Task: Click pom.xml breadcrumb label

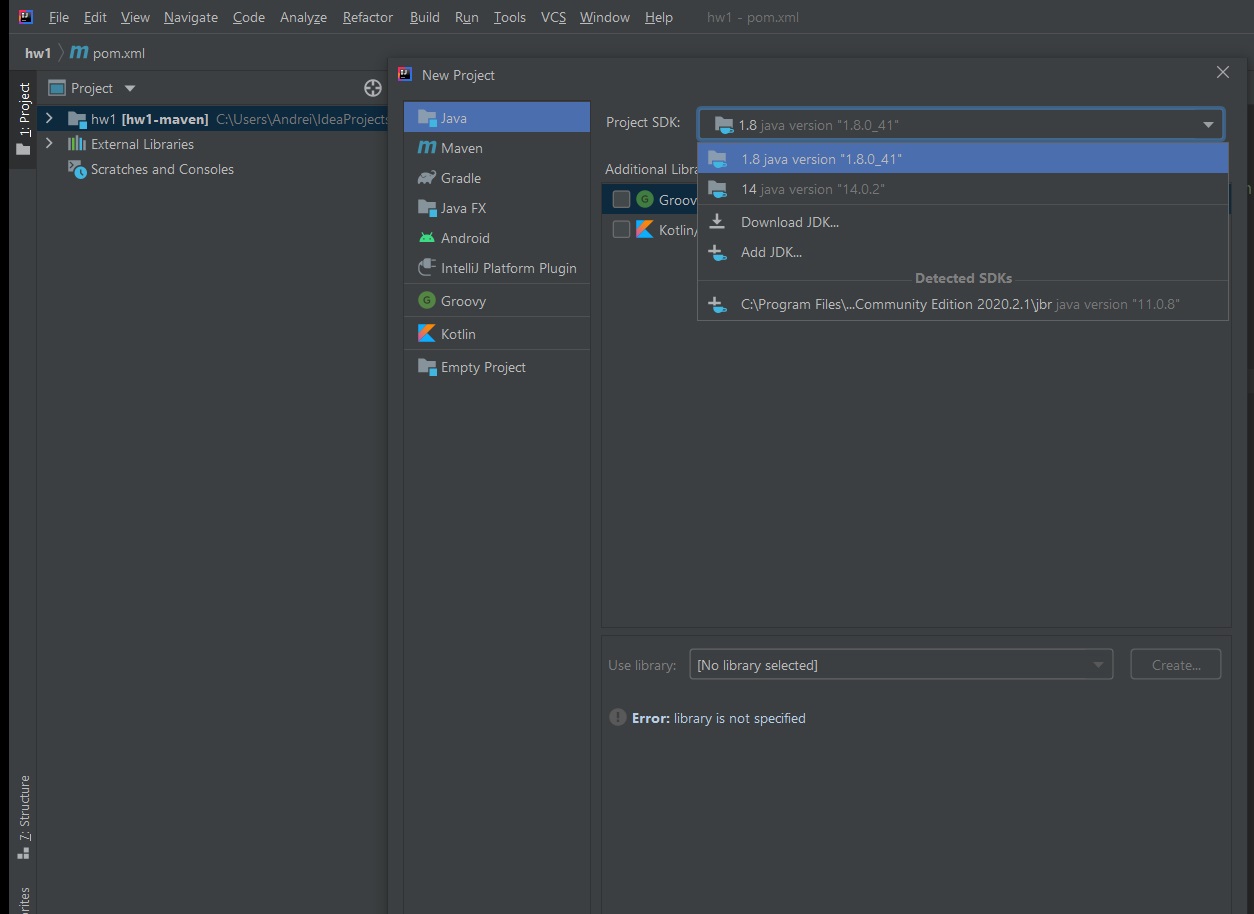Action: [x=119, y=53]
